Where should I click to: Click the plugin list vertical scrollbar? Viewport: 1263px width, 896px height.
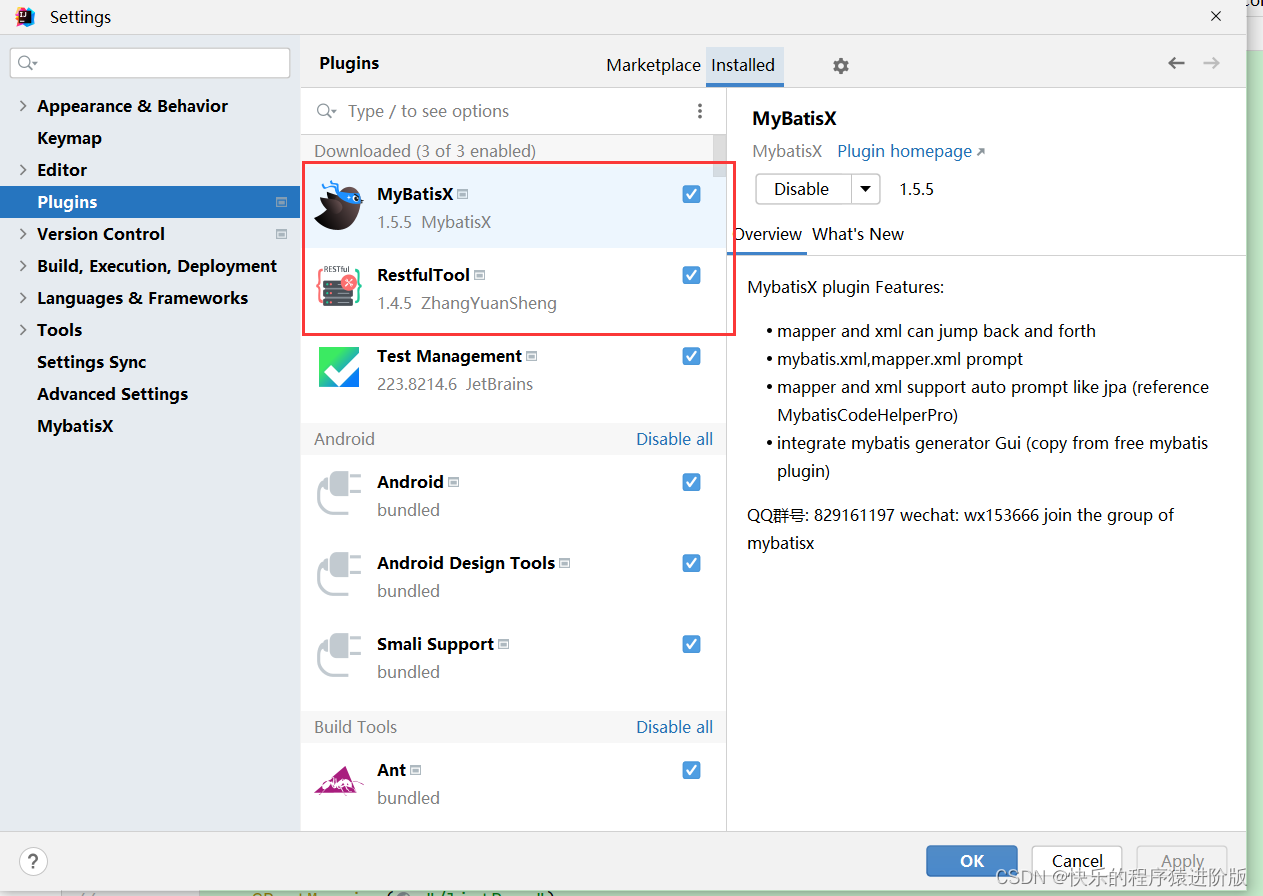tap(719, 156)
